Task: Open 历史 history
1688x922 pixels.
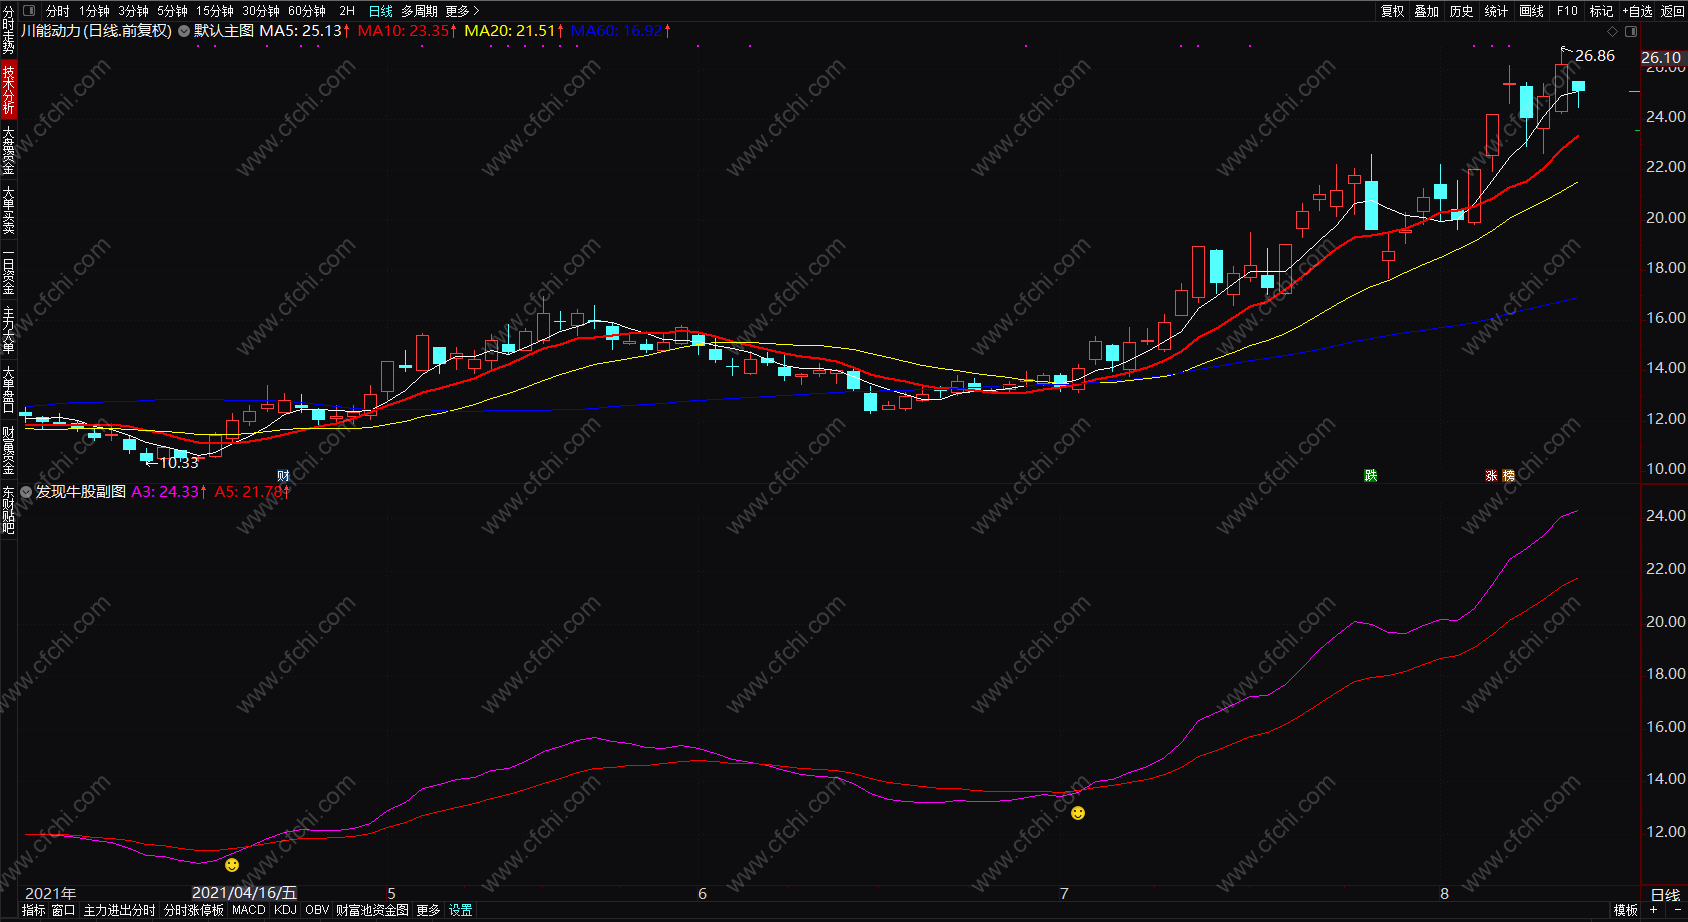Action: tap(1462, 11)
